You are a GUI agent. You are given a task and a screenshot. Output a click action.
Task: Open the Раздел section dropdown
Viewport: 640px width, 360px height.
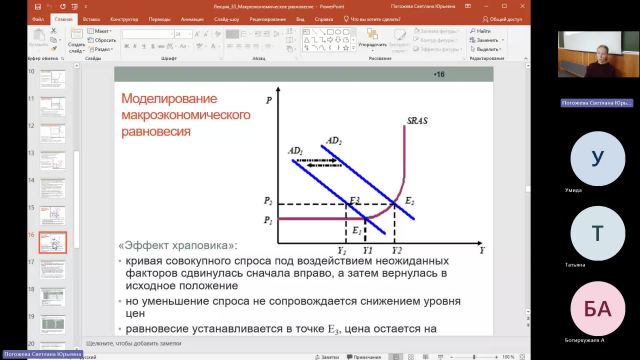click(x=101, y=49)
